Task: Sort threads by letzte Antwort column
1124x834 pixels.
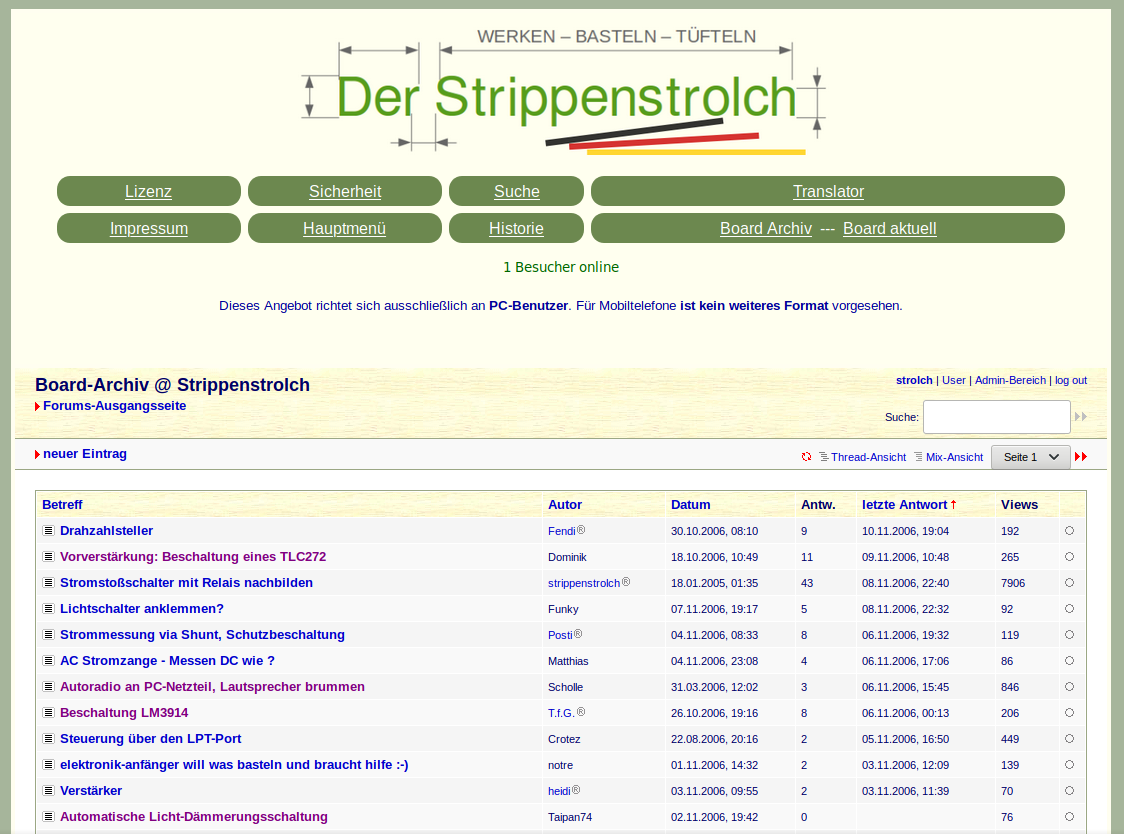Action: click(x=904, y=505)
